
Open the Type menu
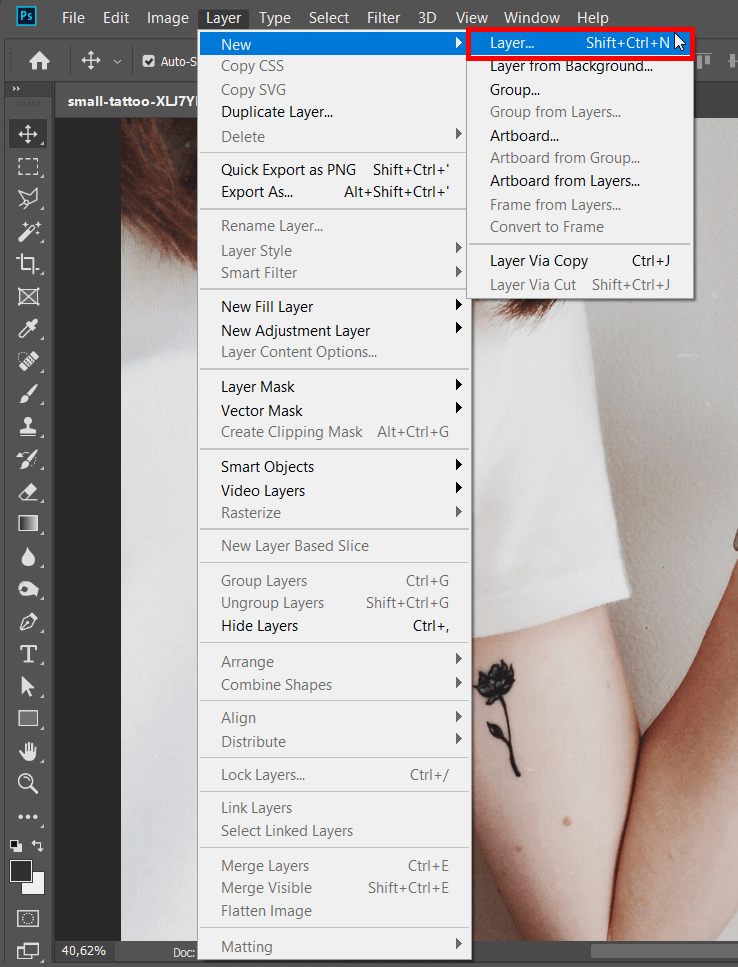click(274, 18)
